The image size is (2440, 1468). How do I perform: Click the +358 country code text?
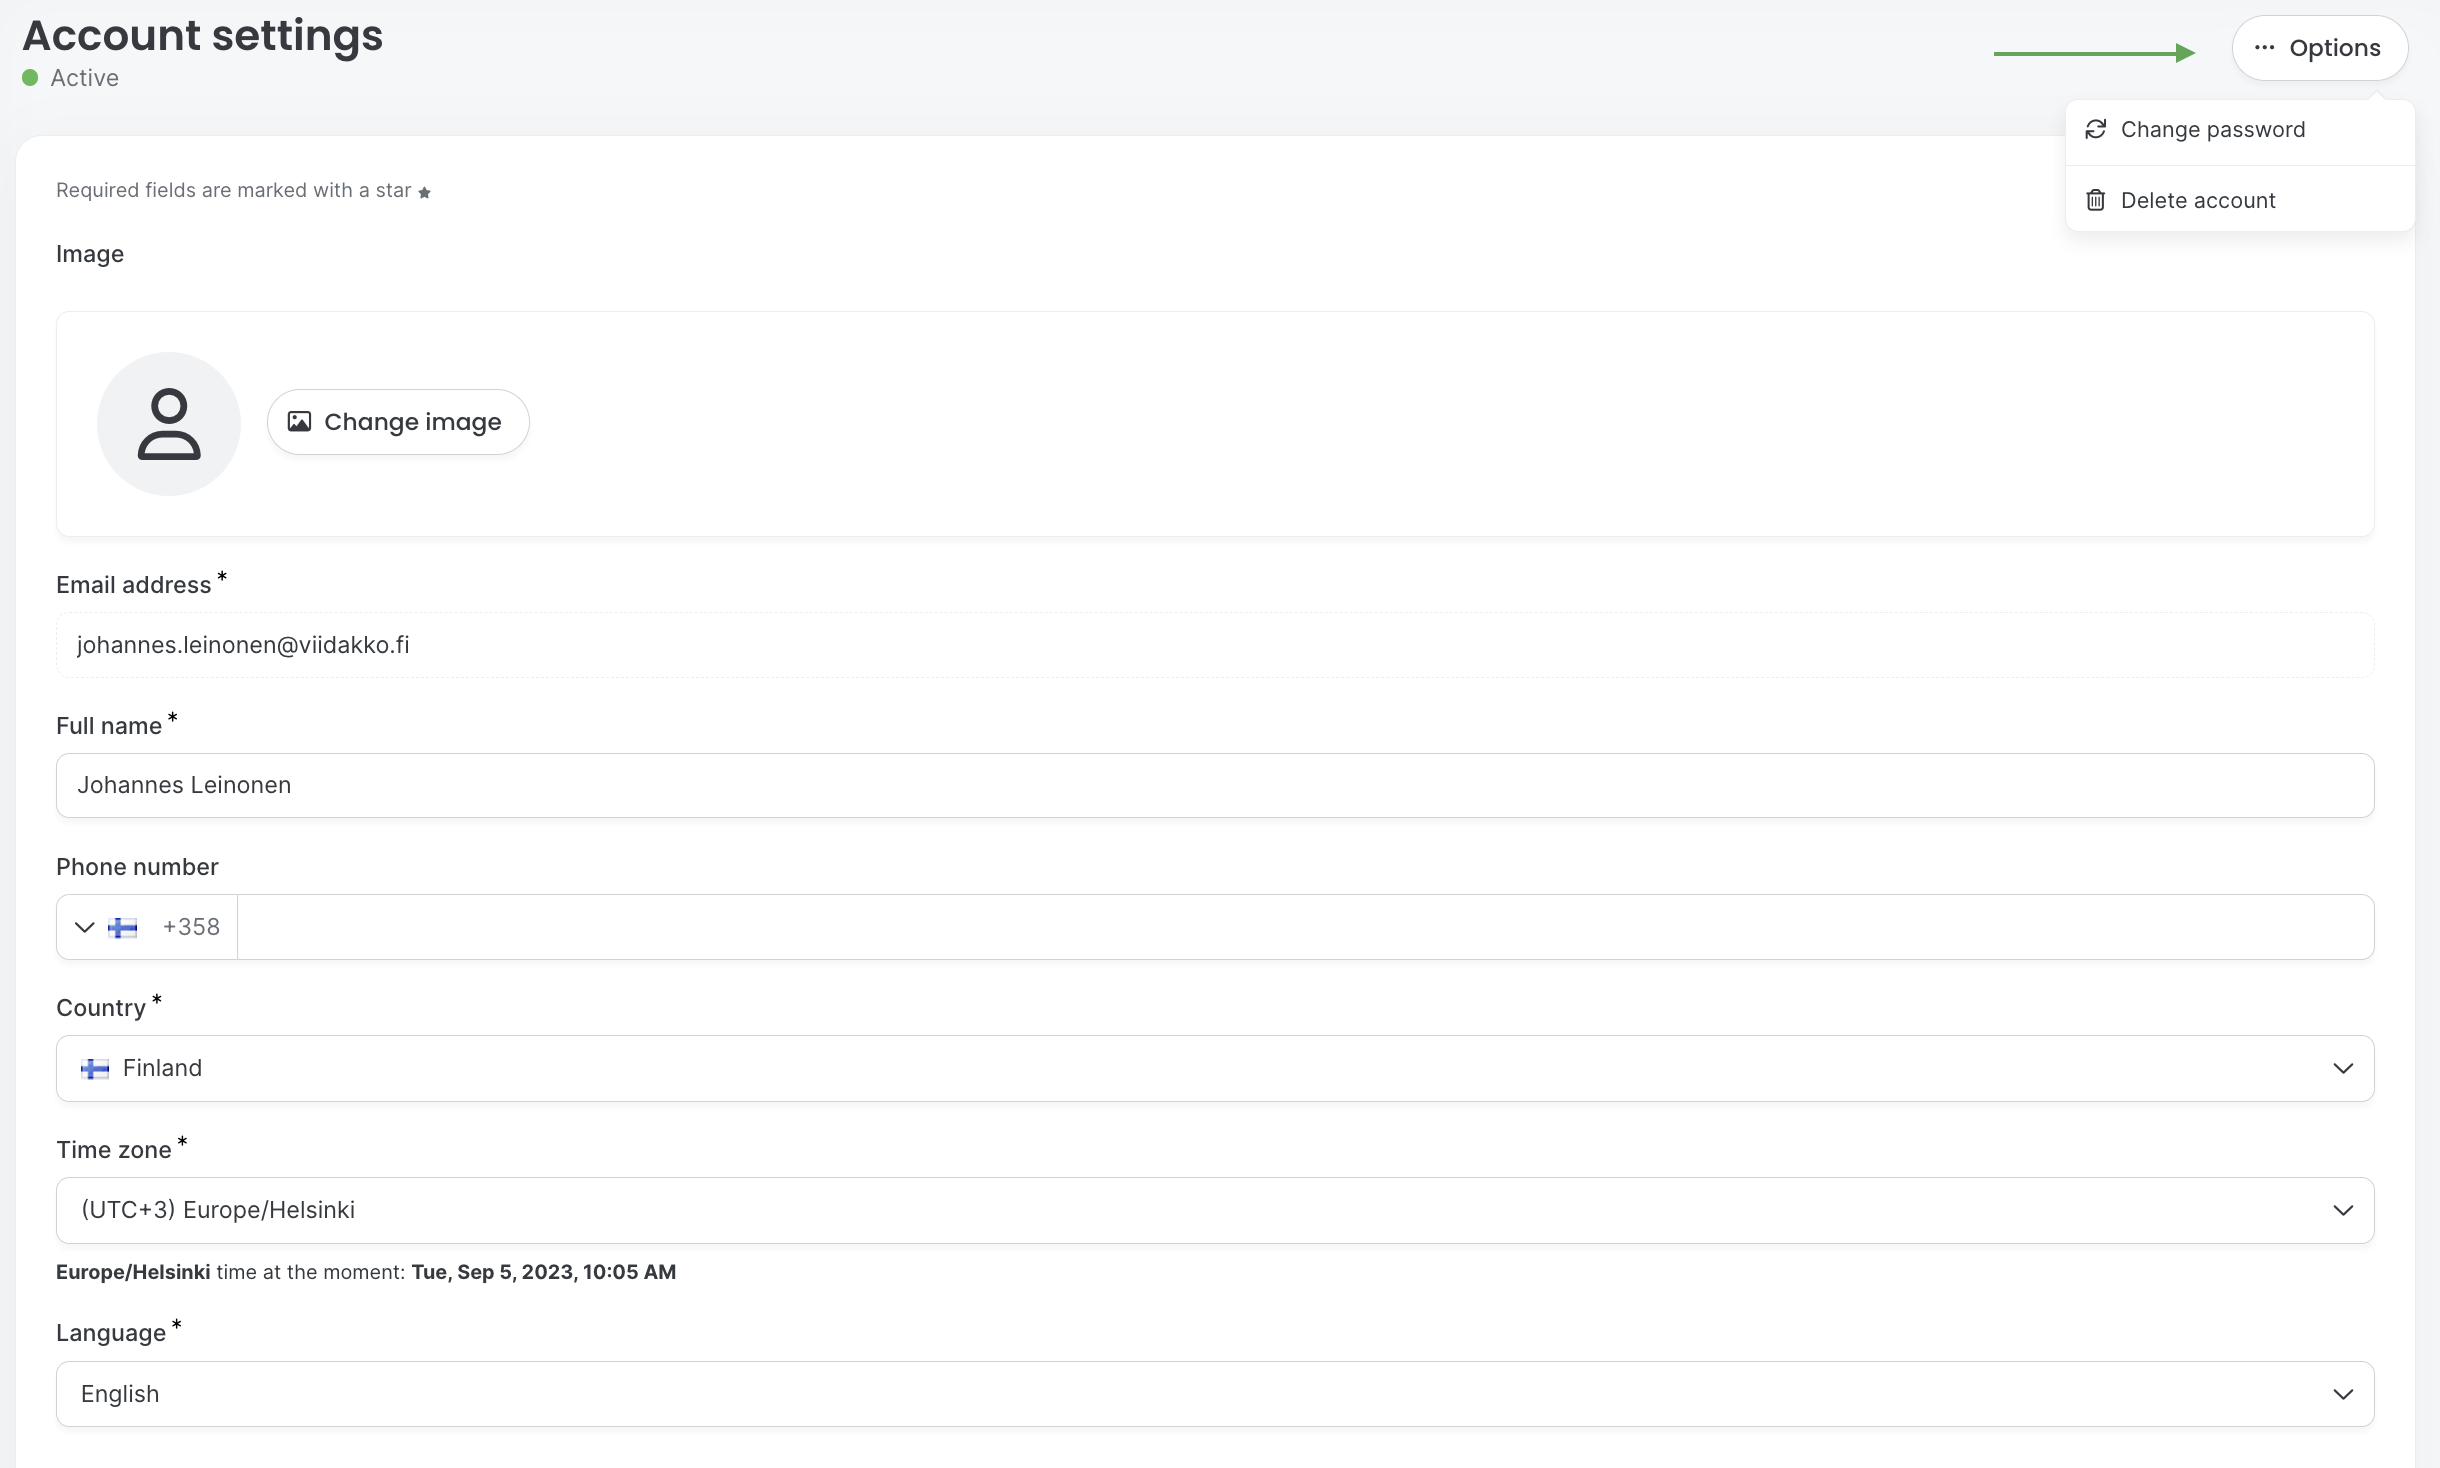[x=191, y=928]
